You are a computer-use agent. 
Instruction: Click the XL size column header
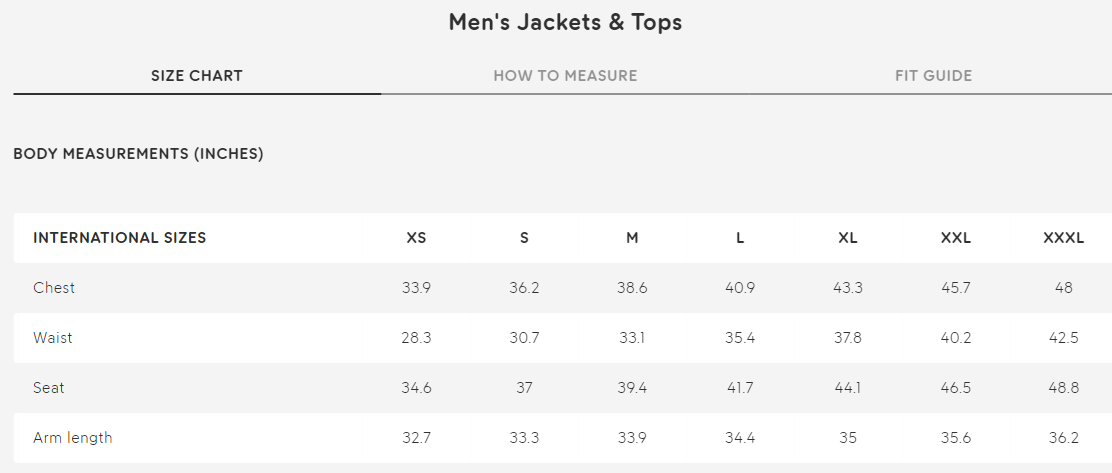click(x=848, y=238)
